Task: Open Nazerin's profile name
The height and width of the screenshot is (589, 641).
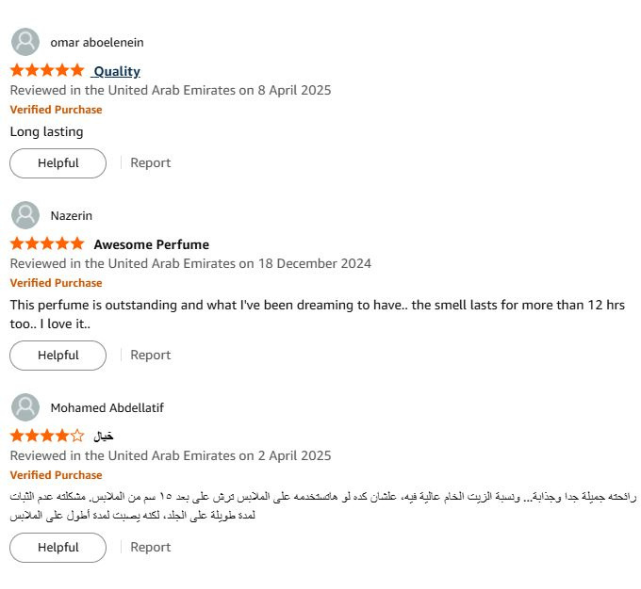Action: click(x=72, y=216)
